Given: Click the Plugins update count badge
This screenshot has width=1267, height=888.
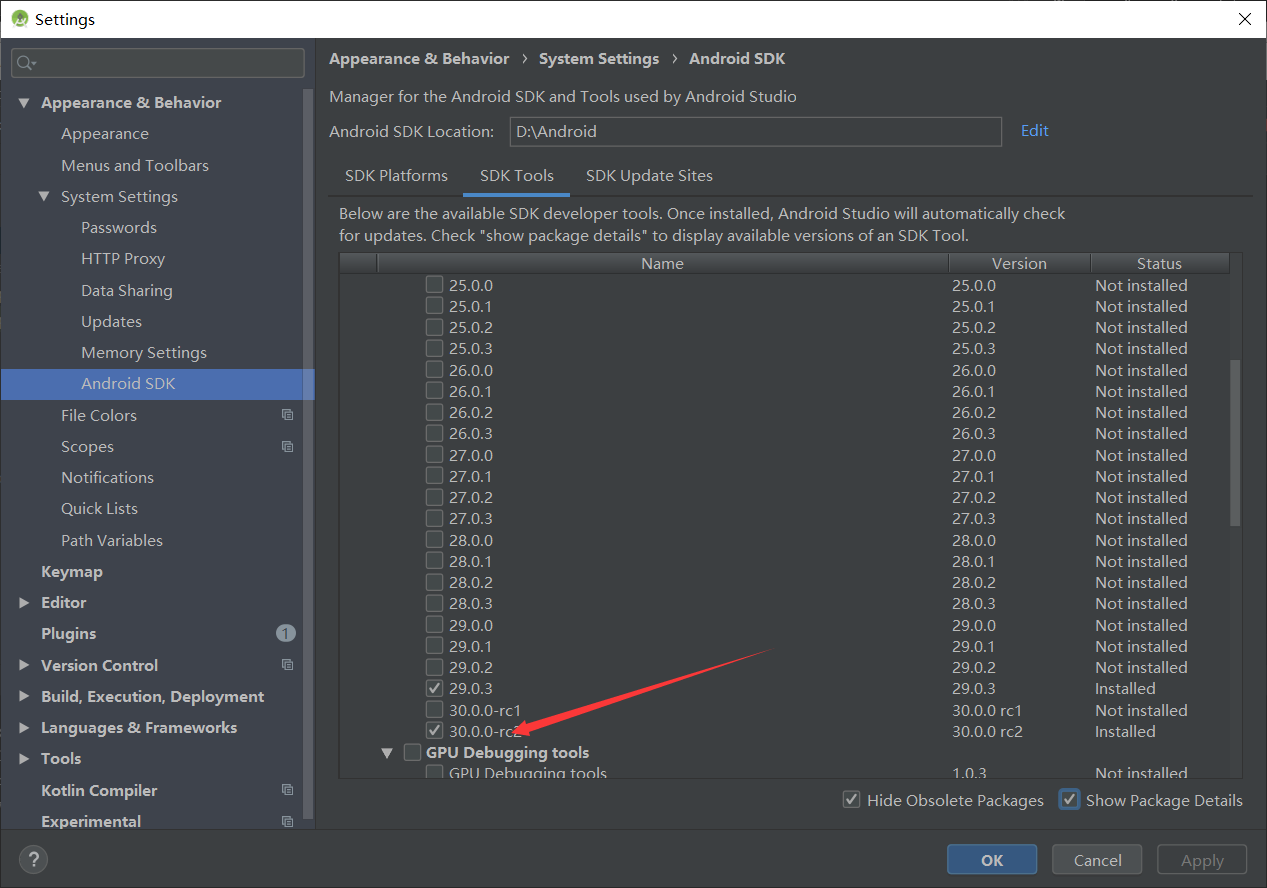Looking at the screenshot, I should pyautogui.click(x=285, y=633).
